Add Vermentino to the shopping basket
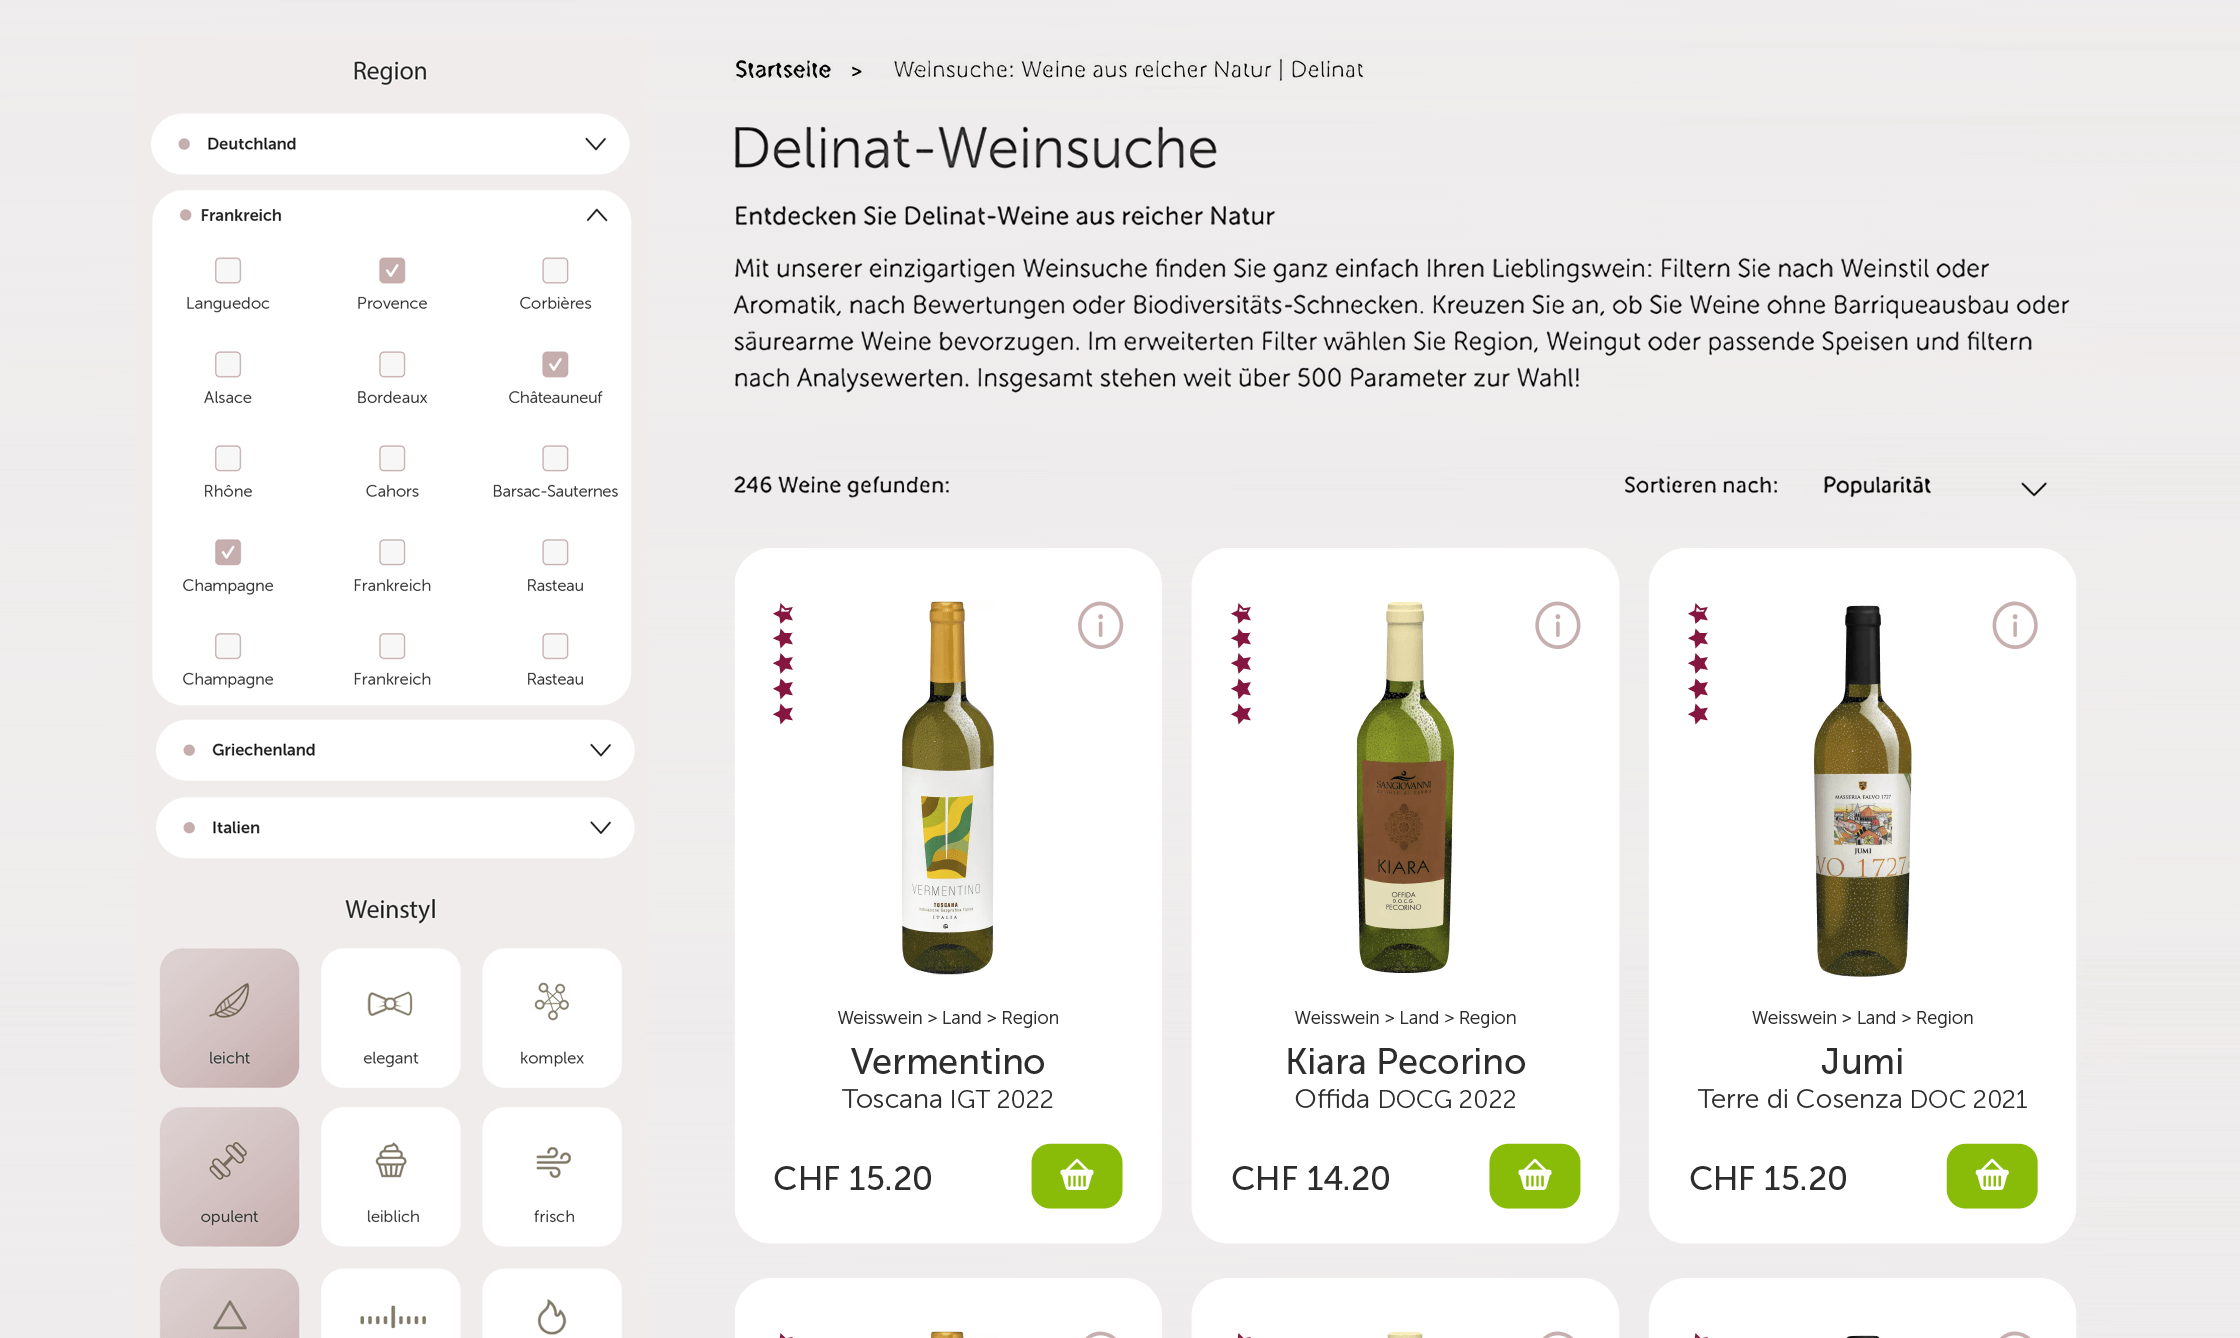2240x1338 pixels. point(1076,1176)
